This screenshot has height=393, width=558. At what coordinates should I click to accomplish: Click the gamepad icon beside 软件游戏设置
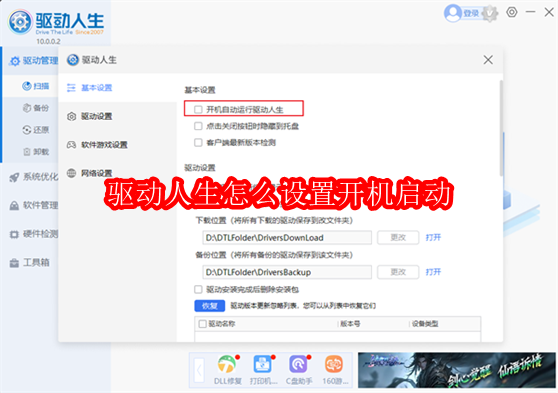tap(72, 145)
